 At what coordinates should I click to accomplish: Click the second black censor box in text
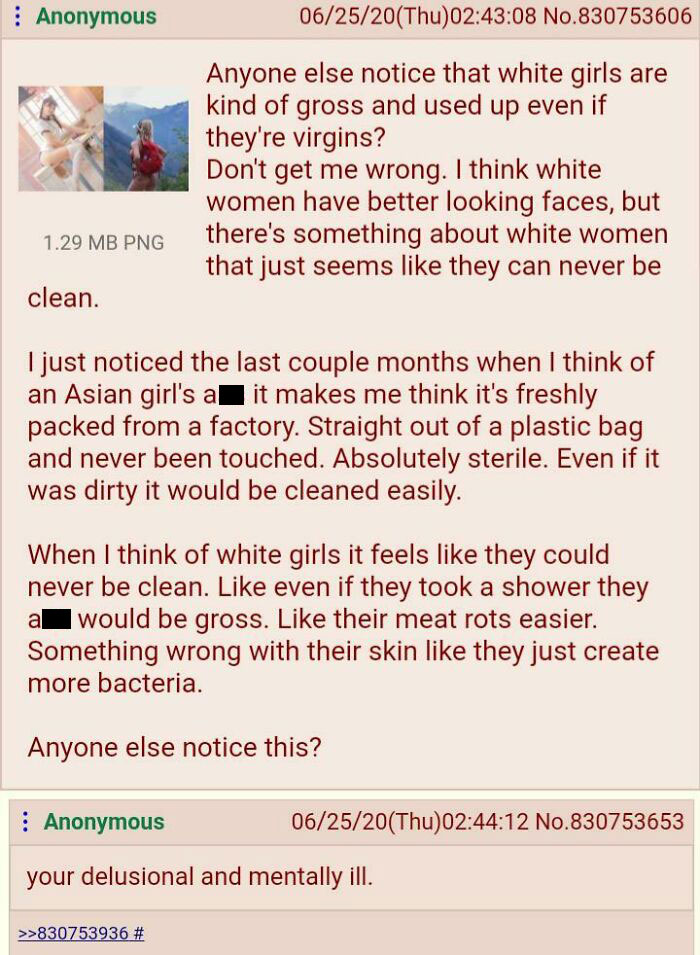click(56, 619)
